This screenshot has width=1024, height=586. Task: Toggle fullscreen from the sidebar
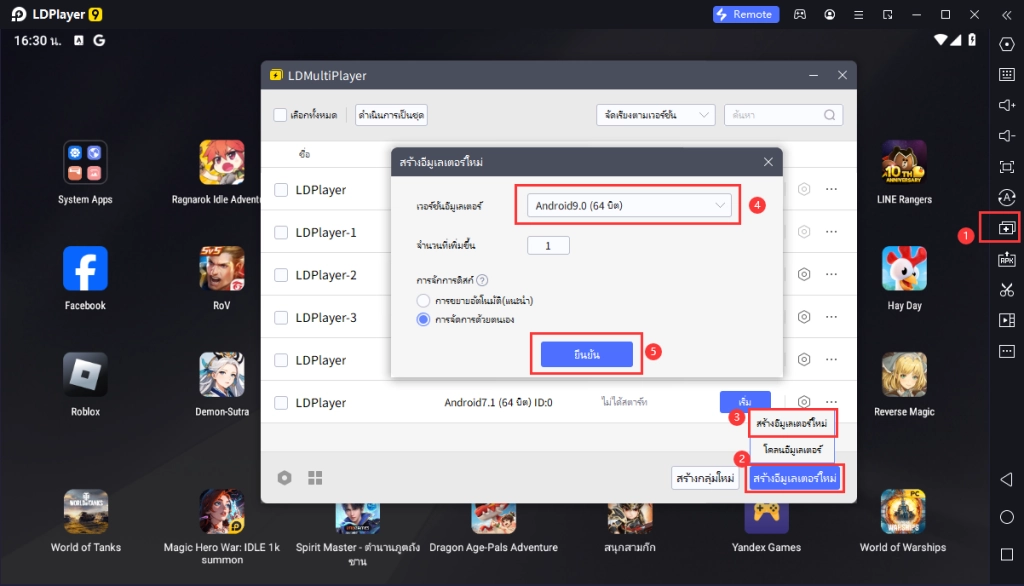click(x=1006, y=167)
